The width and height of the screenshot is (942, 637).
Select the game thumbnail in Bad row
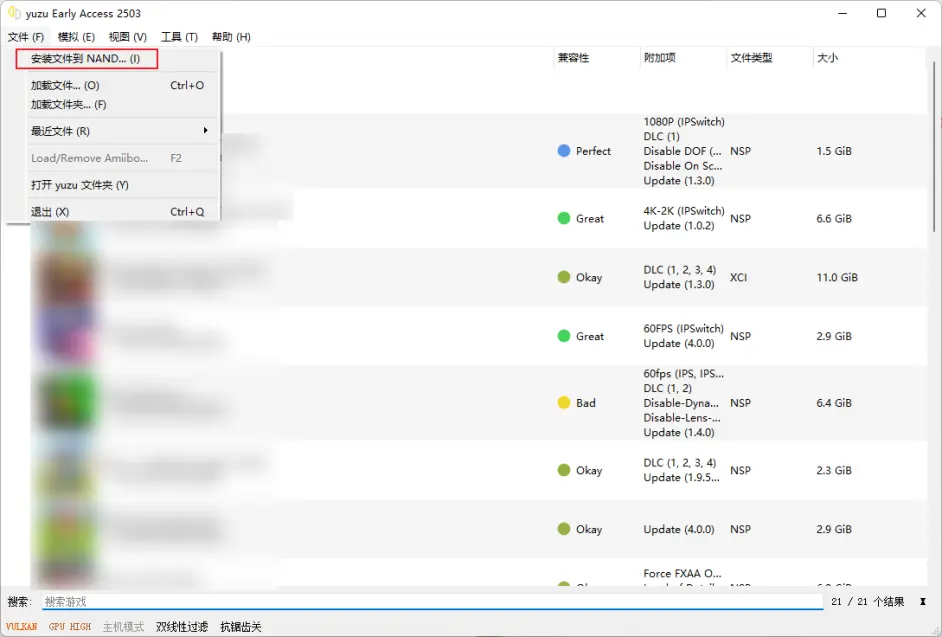coord(65,403)
